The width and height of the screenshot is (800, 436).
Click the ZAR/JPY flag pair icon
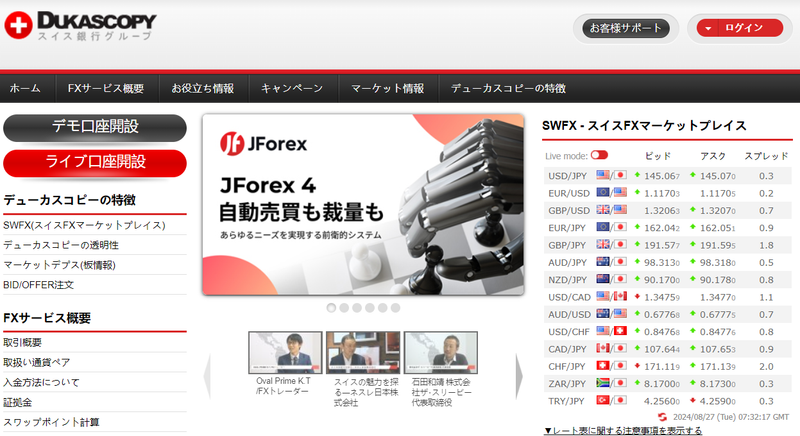click(611, 383)
